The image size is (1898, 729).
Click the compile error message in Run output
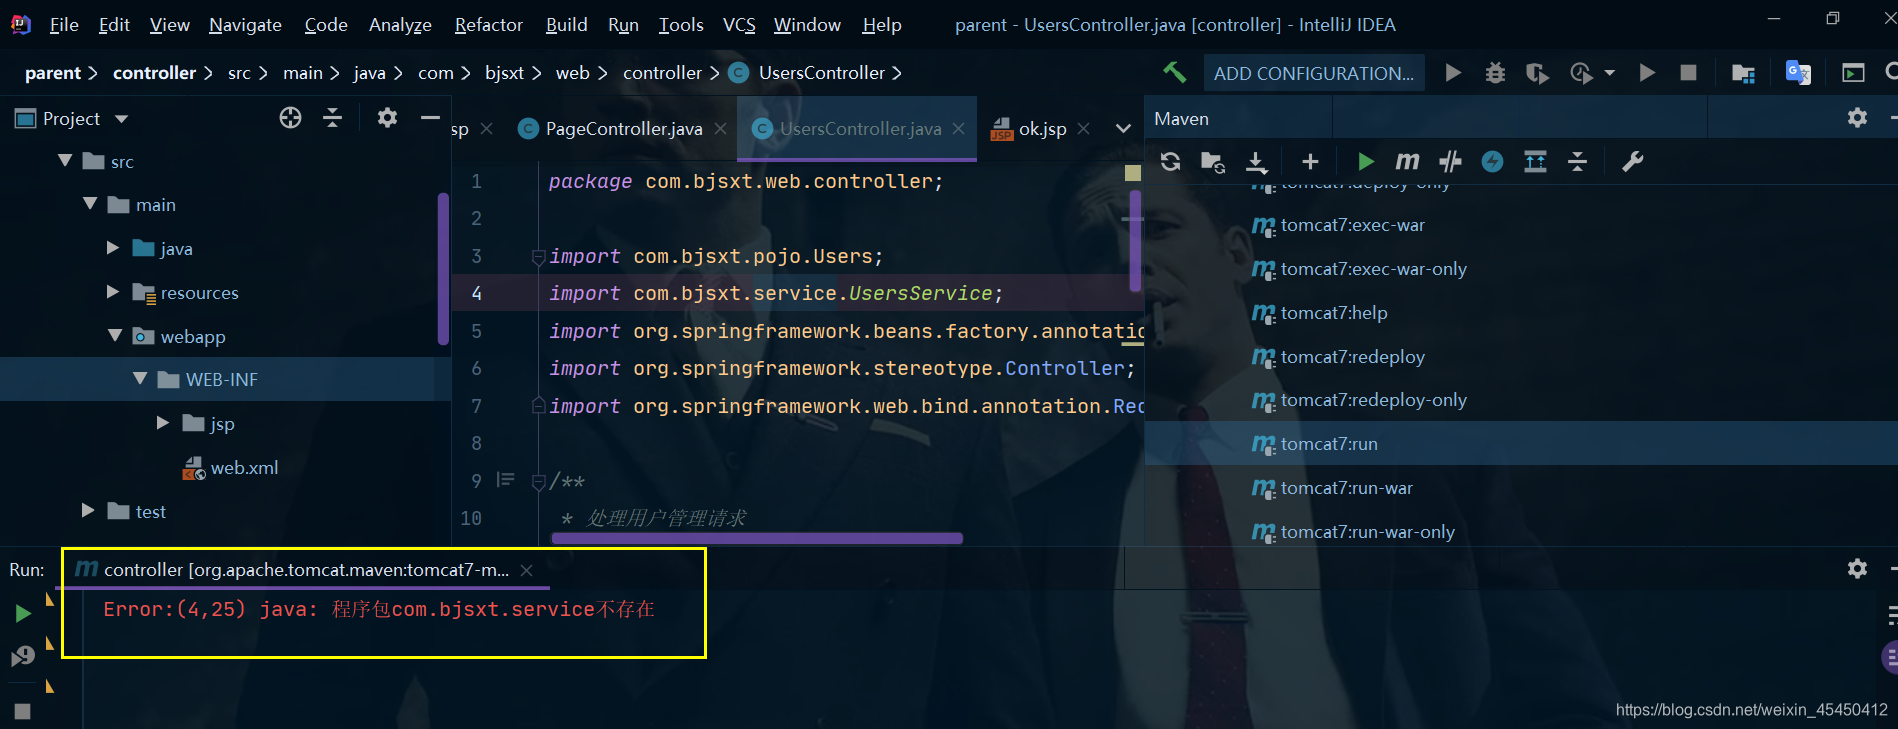point(379,609)
